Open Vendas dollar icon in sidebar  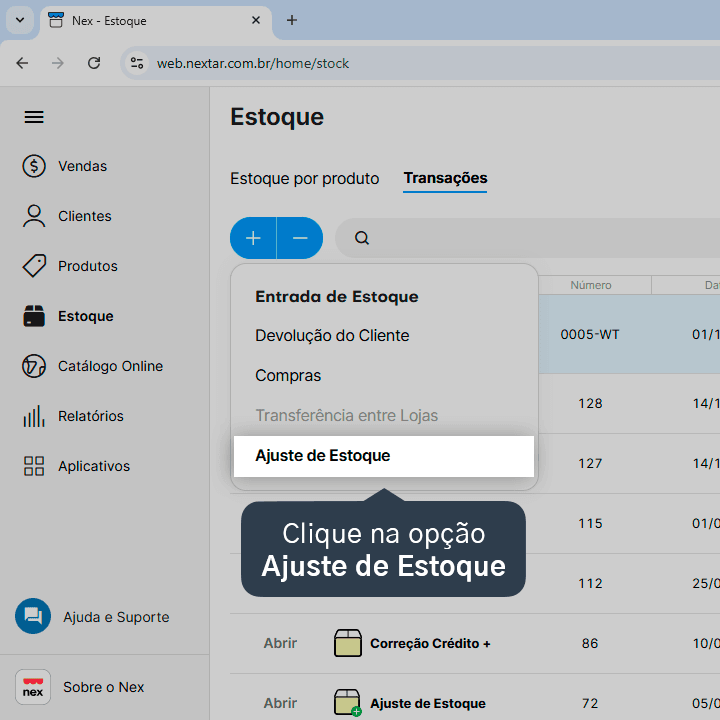[x=34, y=166]
